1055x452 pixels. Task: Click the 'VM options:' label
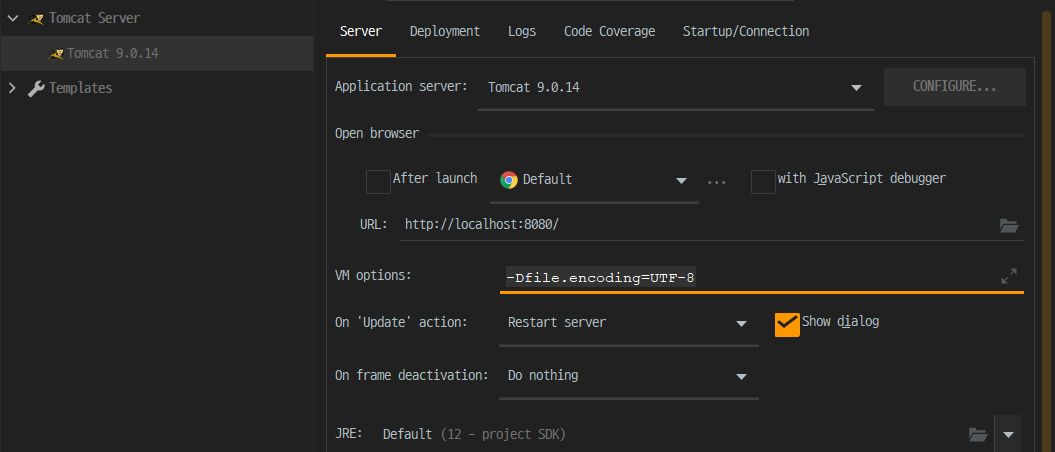pos(373,276)
